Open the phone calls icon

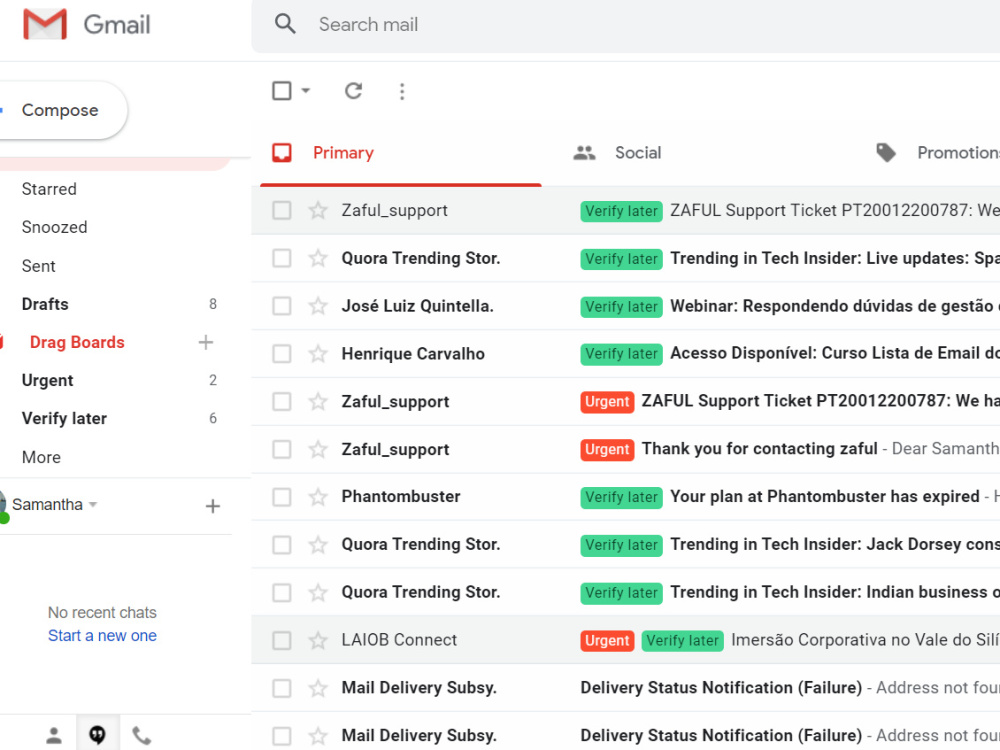tap(141, 735)
